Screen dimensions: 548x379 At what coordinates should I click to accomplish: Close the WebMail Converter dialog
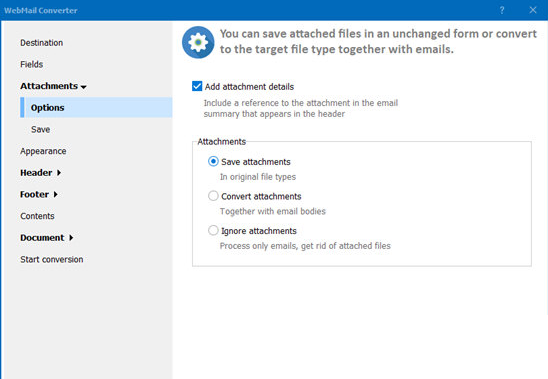tap(533, 10)
